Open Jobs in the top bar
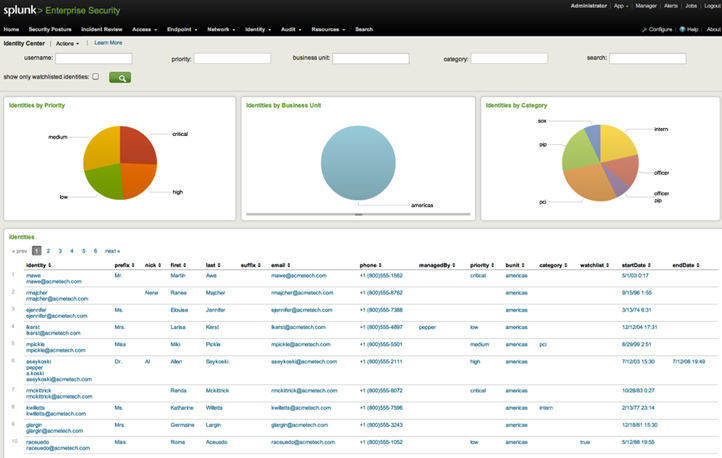The width and height of the screenshot is (722, 458). click(691, 6)
